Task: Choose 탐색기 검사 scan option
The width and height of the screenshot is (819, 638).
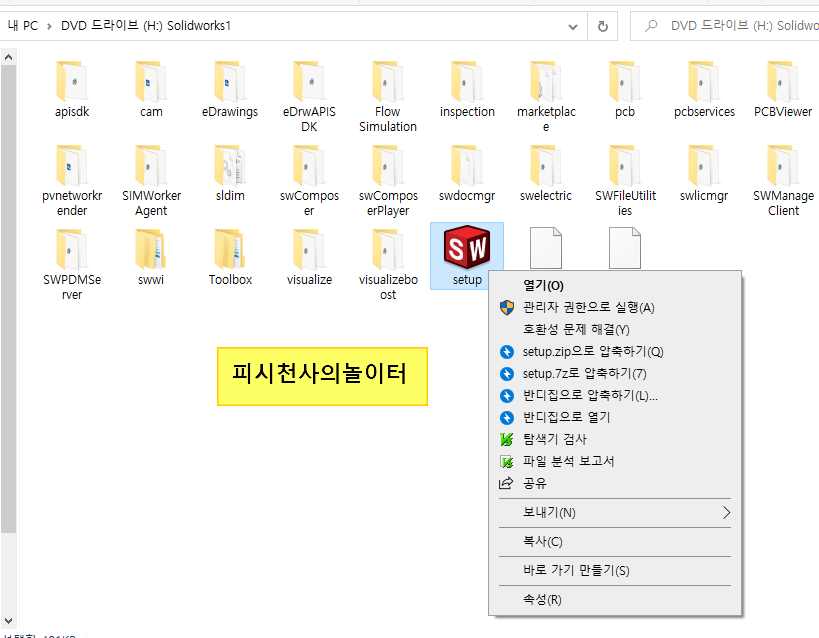Action: pos(615,439)
